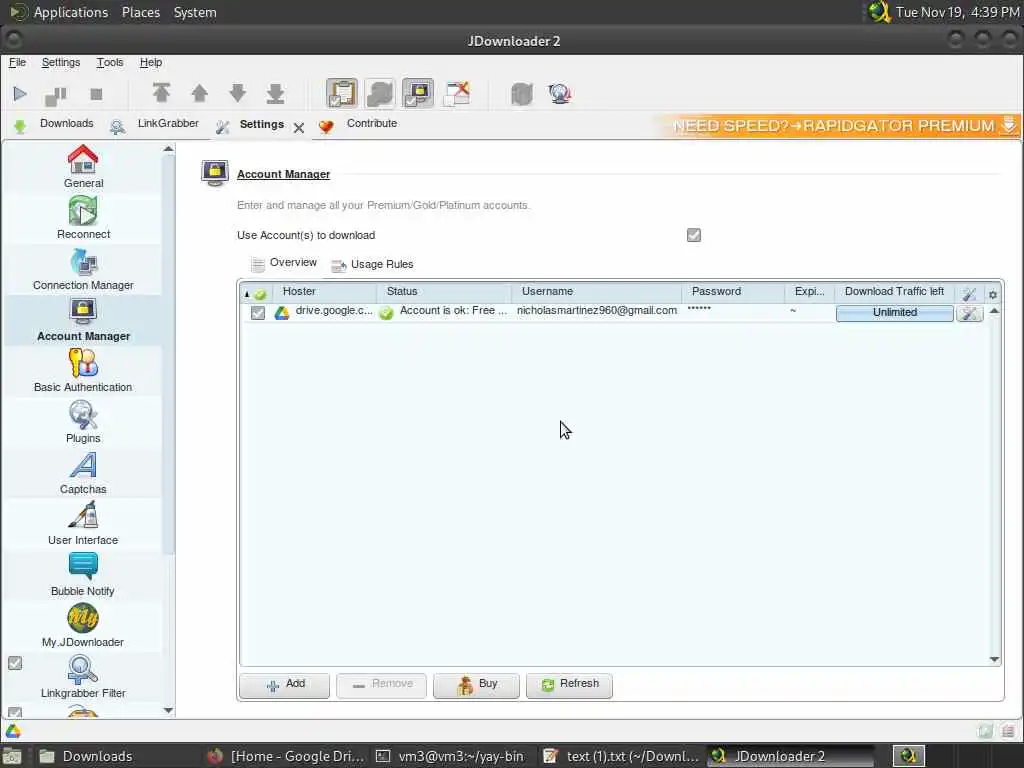Move selection to bottom with the bottom-arrow icon
This screenshot has height=768, width=1024.
[276, 93]
